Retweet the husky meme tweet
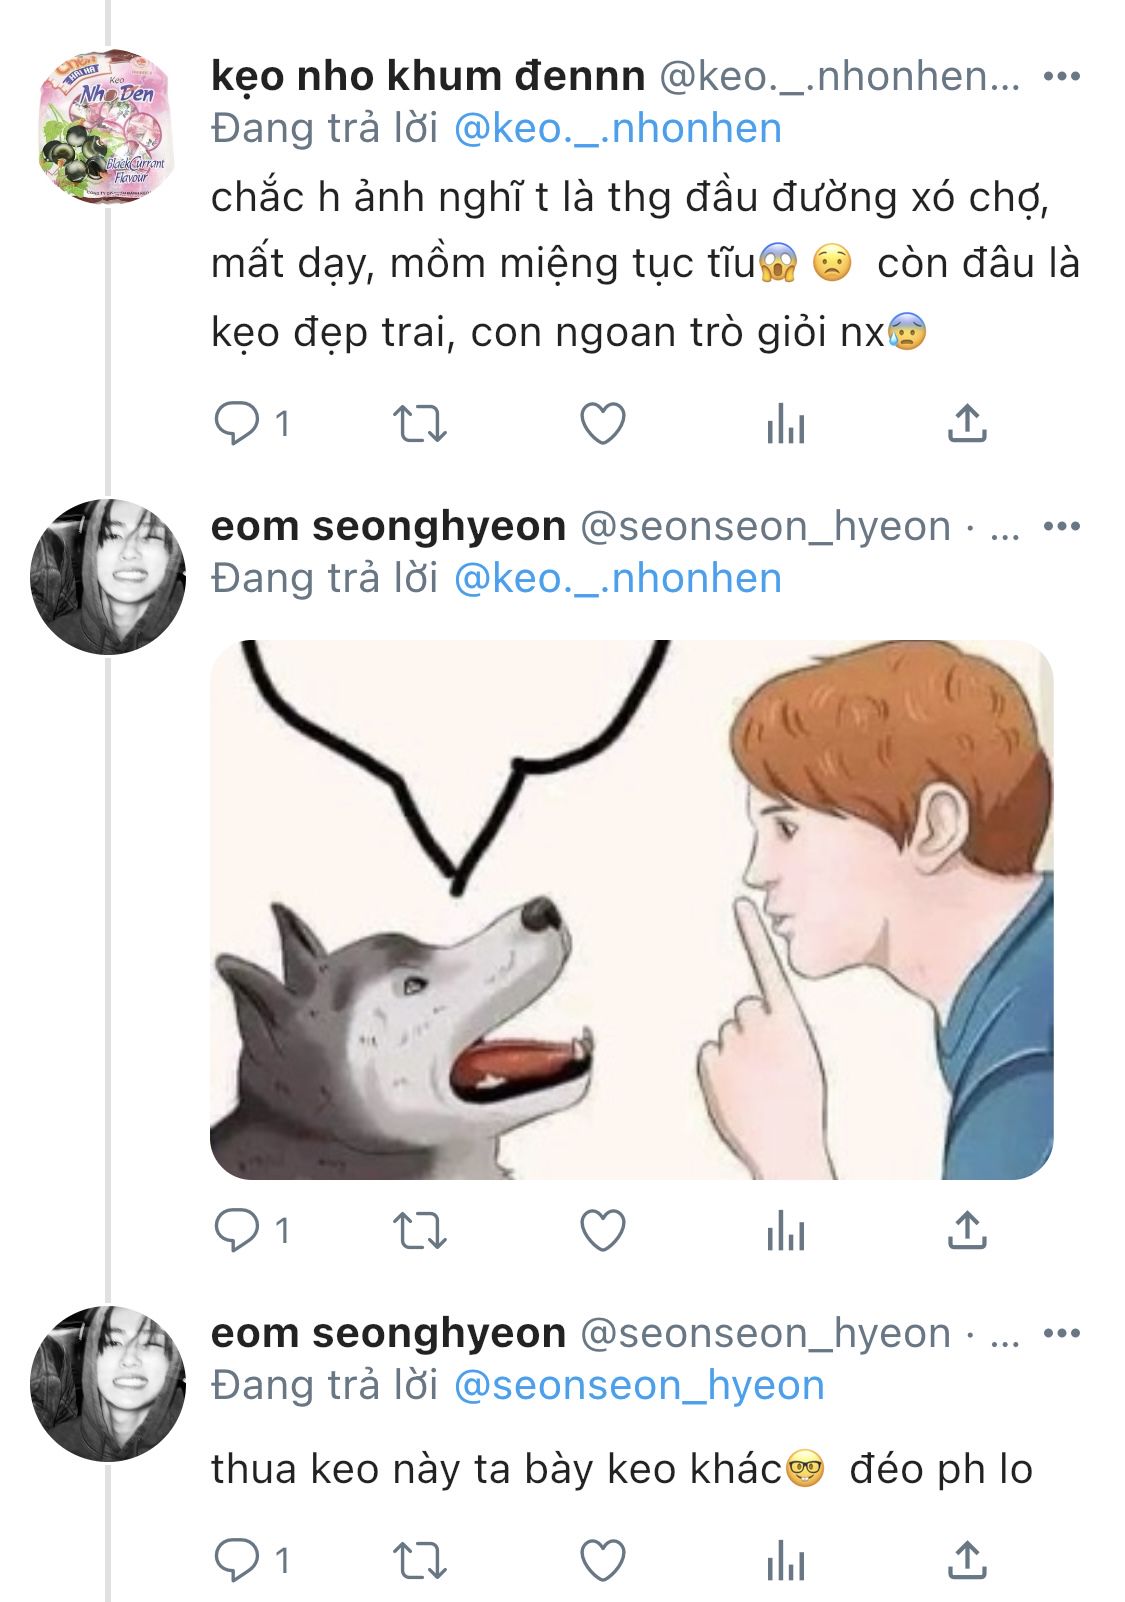 [419, 1230]
